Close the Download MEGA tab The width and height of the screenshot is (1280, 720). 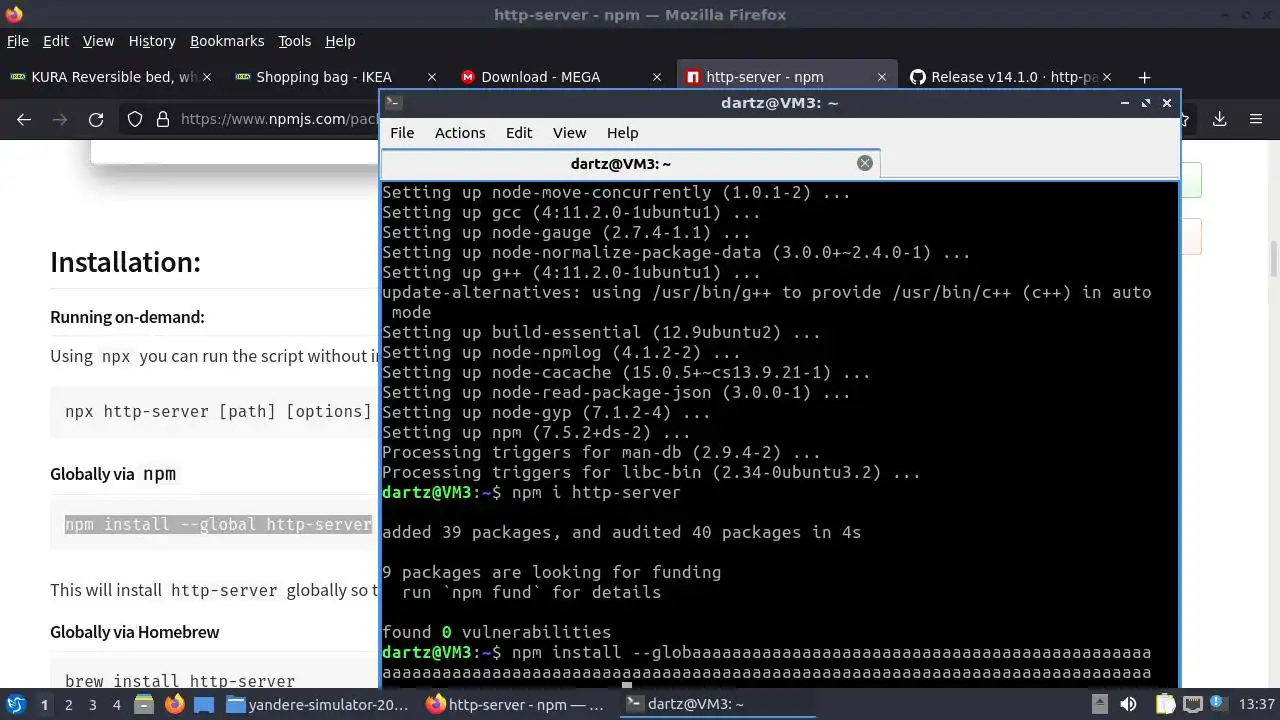(x=657, y=77)
